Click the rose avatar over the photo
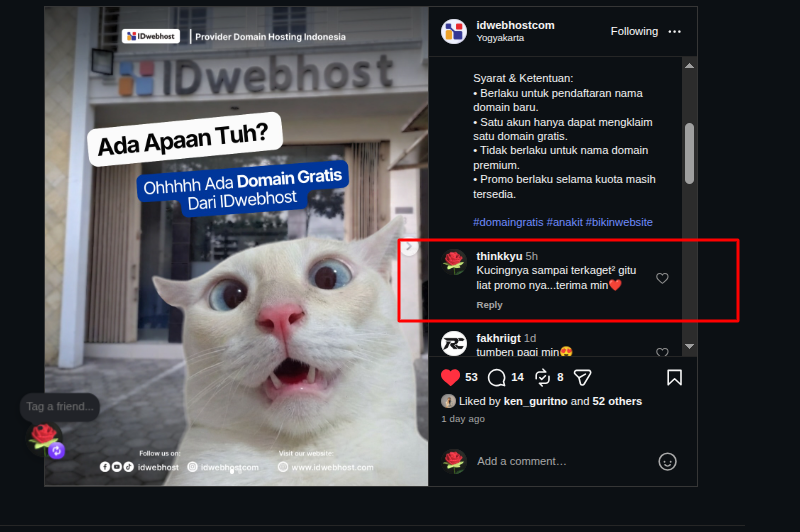The width and height of the screenshot is (800, 532). (44, 438)
